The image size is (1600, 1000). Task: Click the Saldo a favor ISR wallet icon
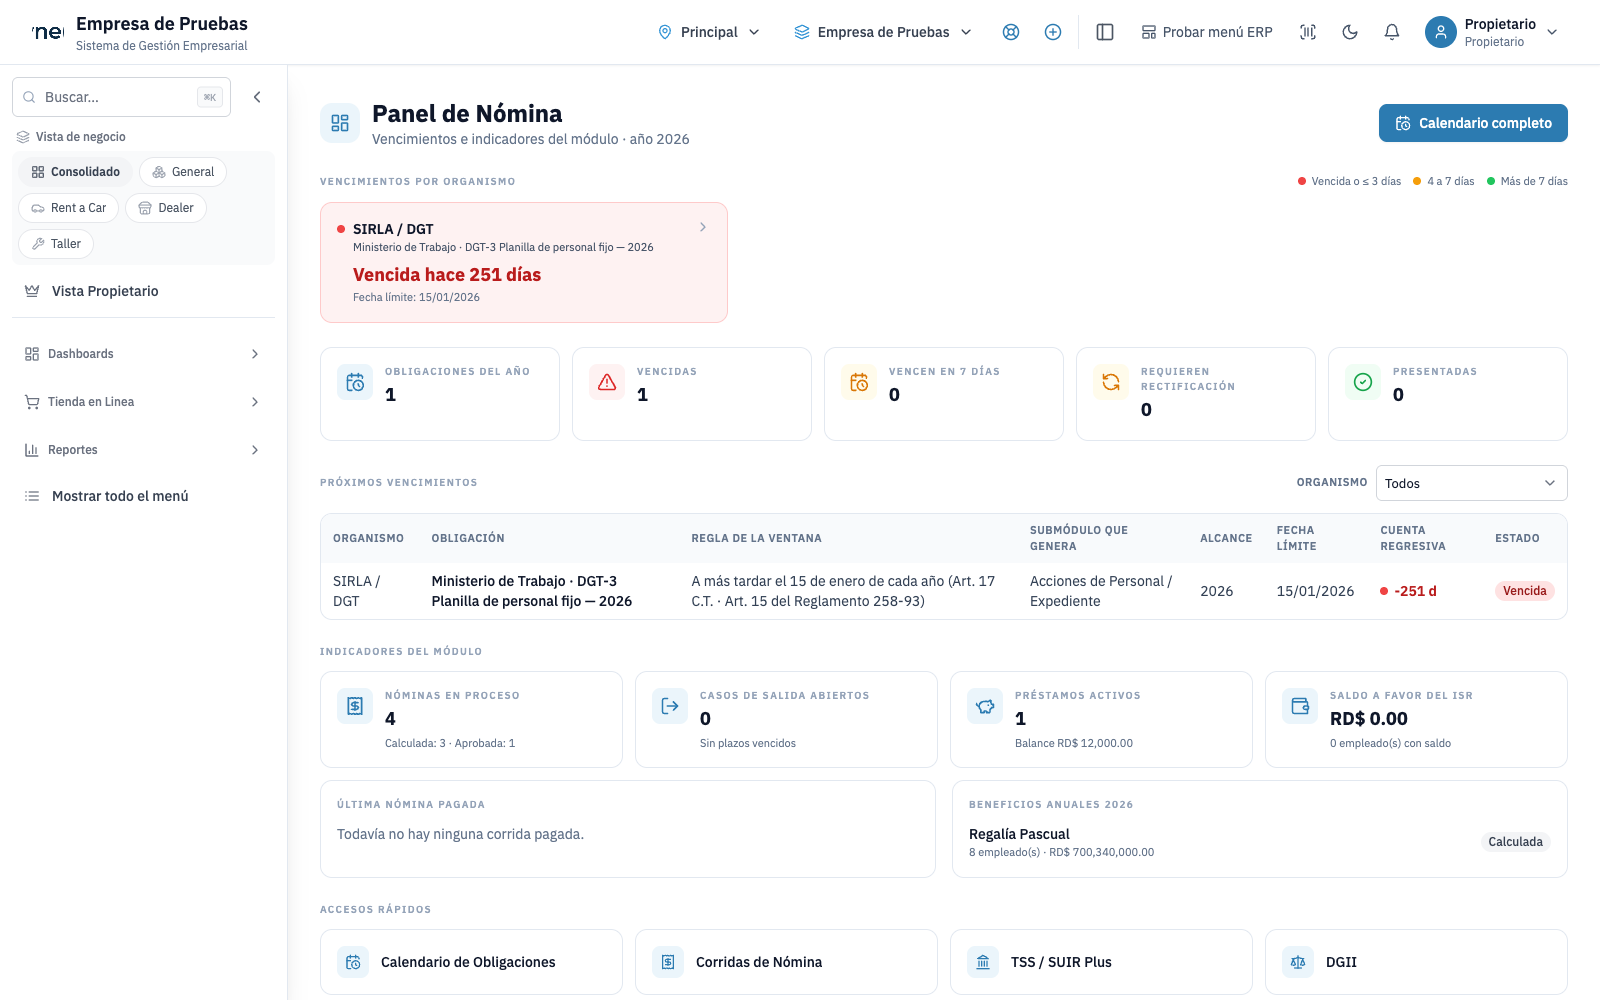[x=1300, y=706]
